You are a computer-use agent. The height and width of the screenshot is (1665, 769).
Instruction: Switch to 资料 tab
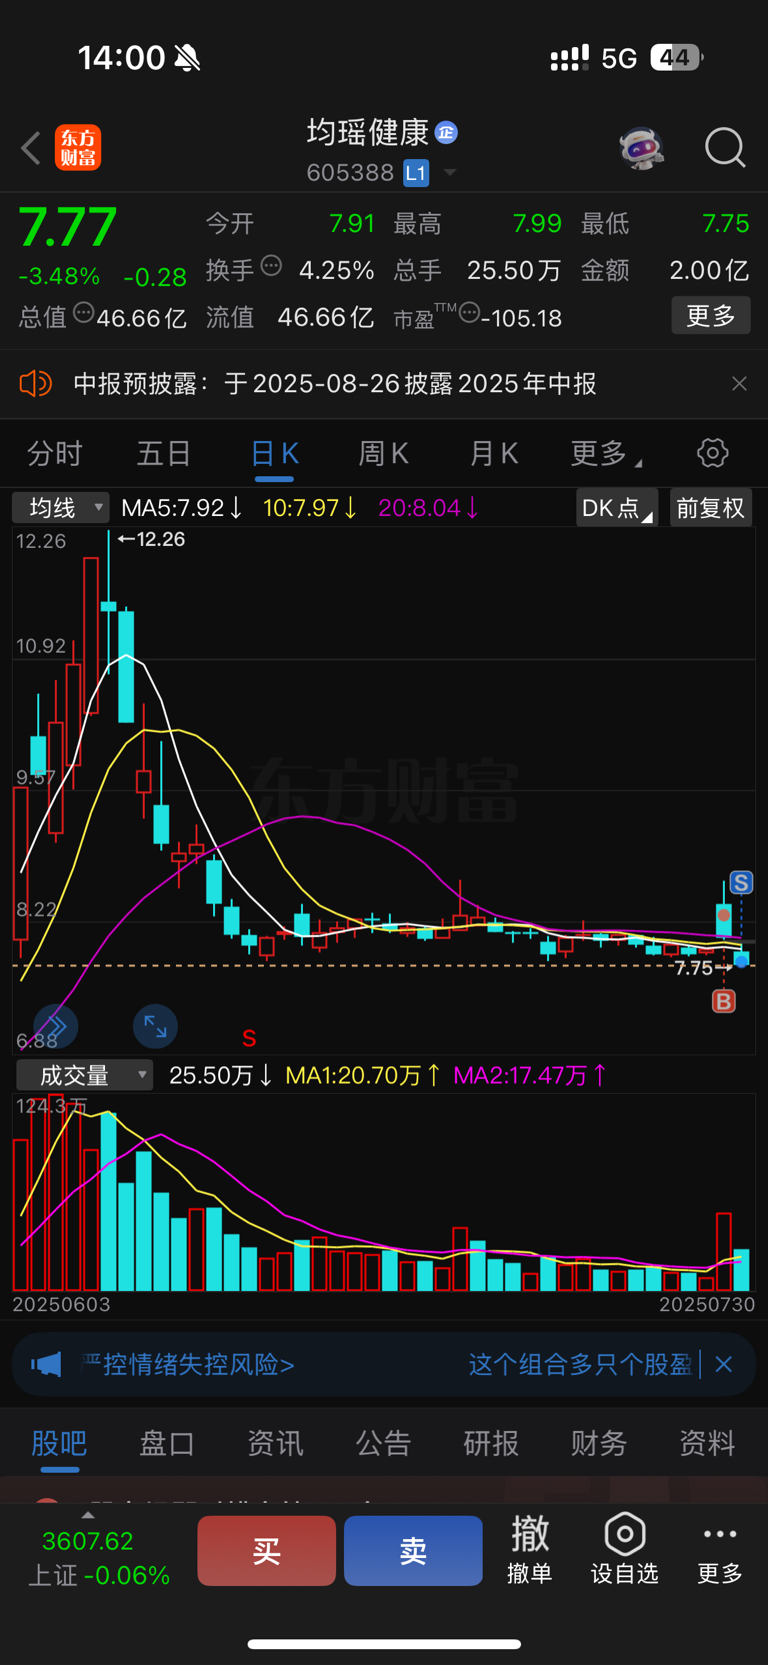[x=707, y=1443]
